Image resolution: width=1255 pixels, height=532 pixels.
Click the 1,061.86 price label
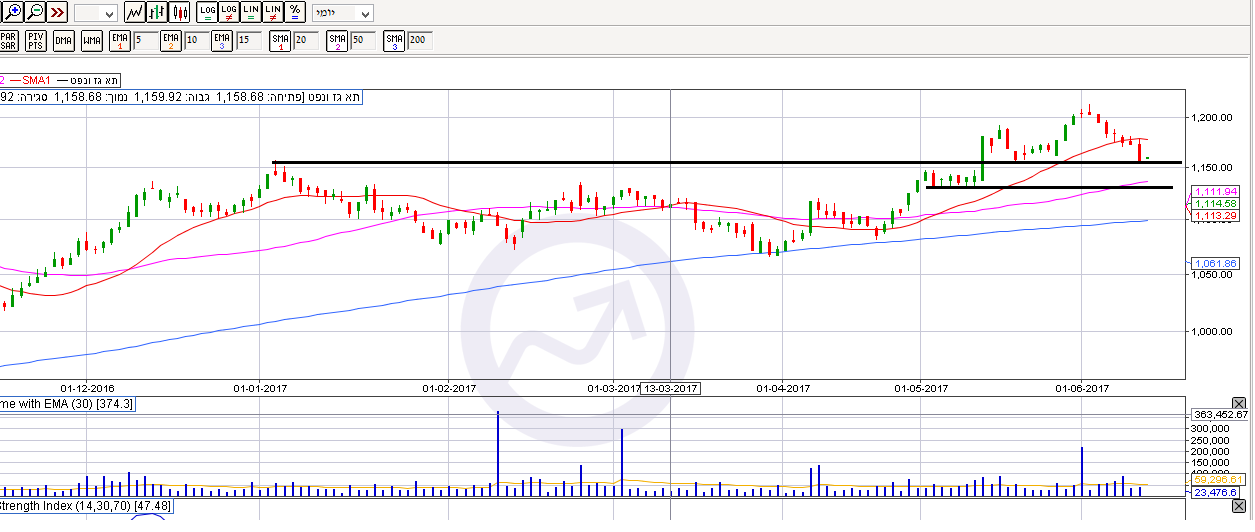(x=1217, y=264)
